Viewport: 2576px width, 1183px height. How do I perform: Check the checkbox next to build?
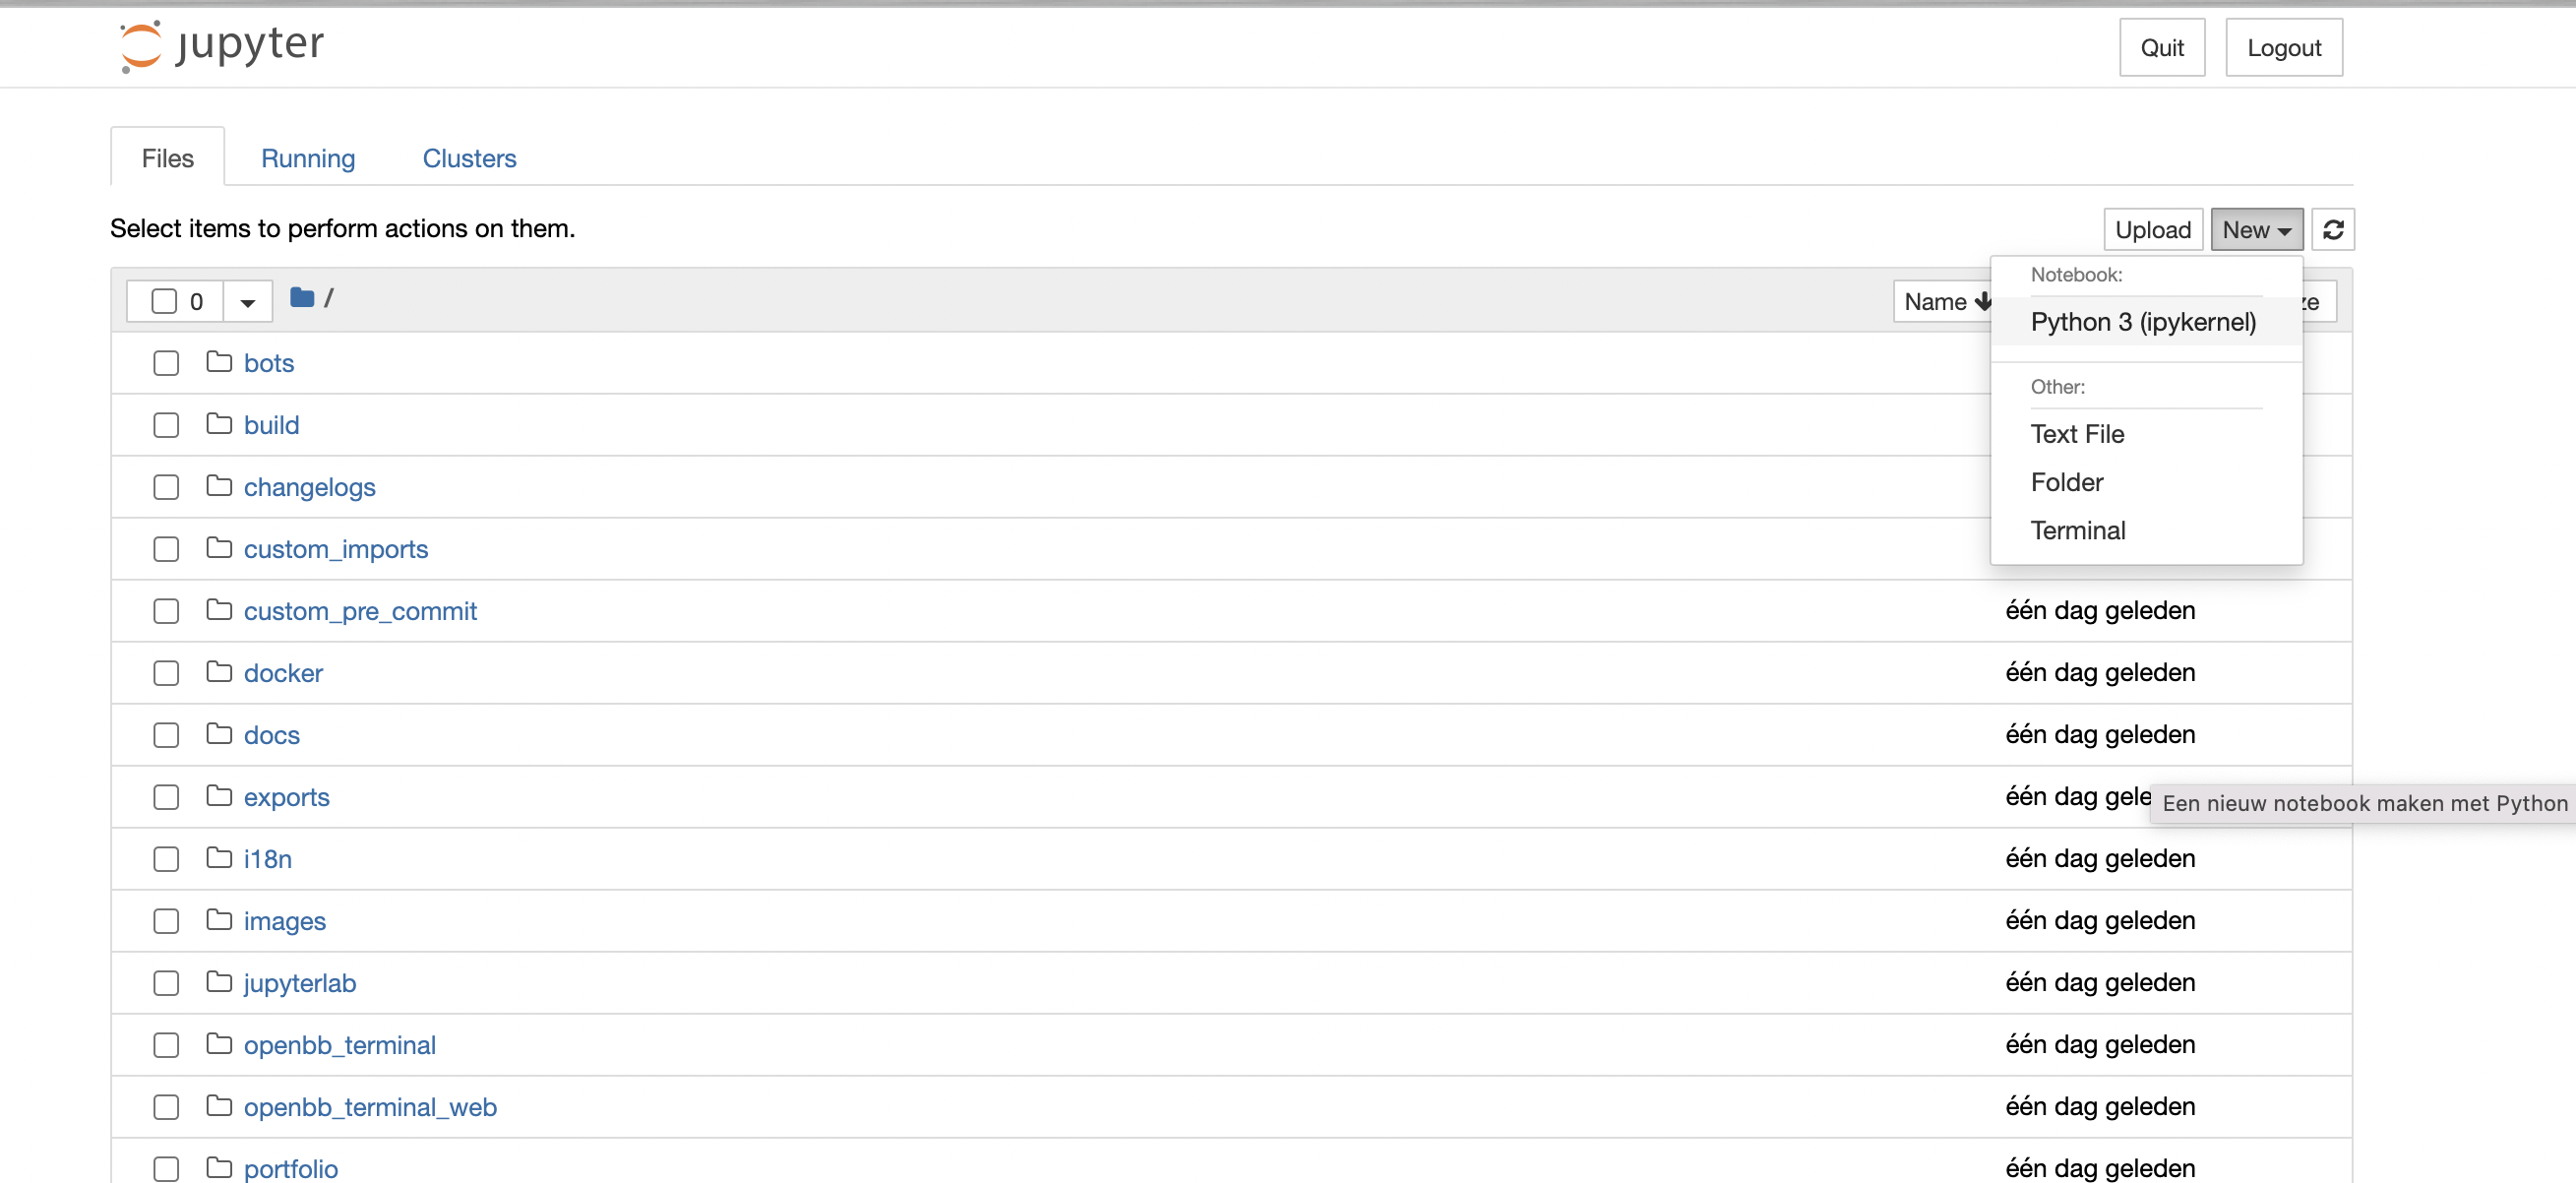tap(166, 424)
